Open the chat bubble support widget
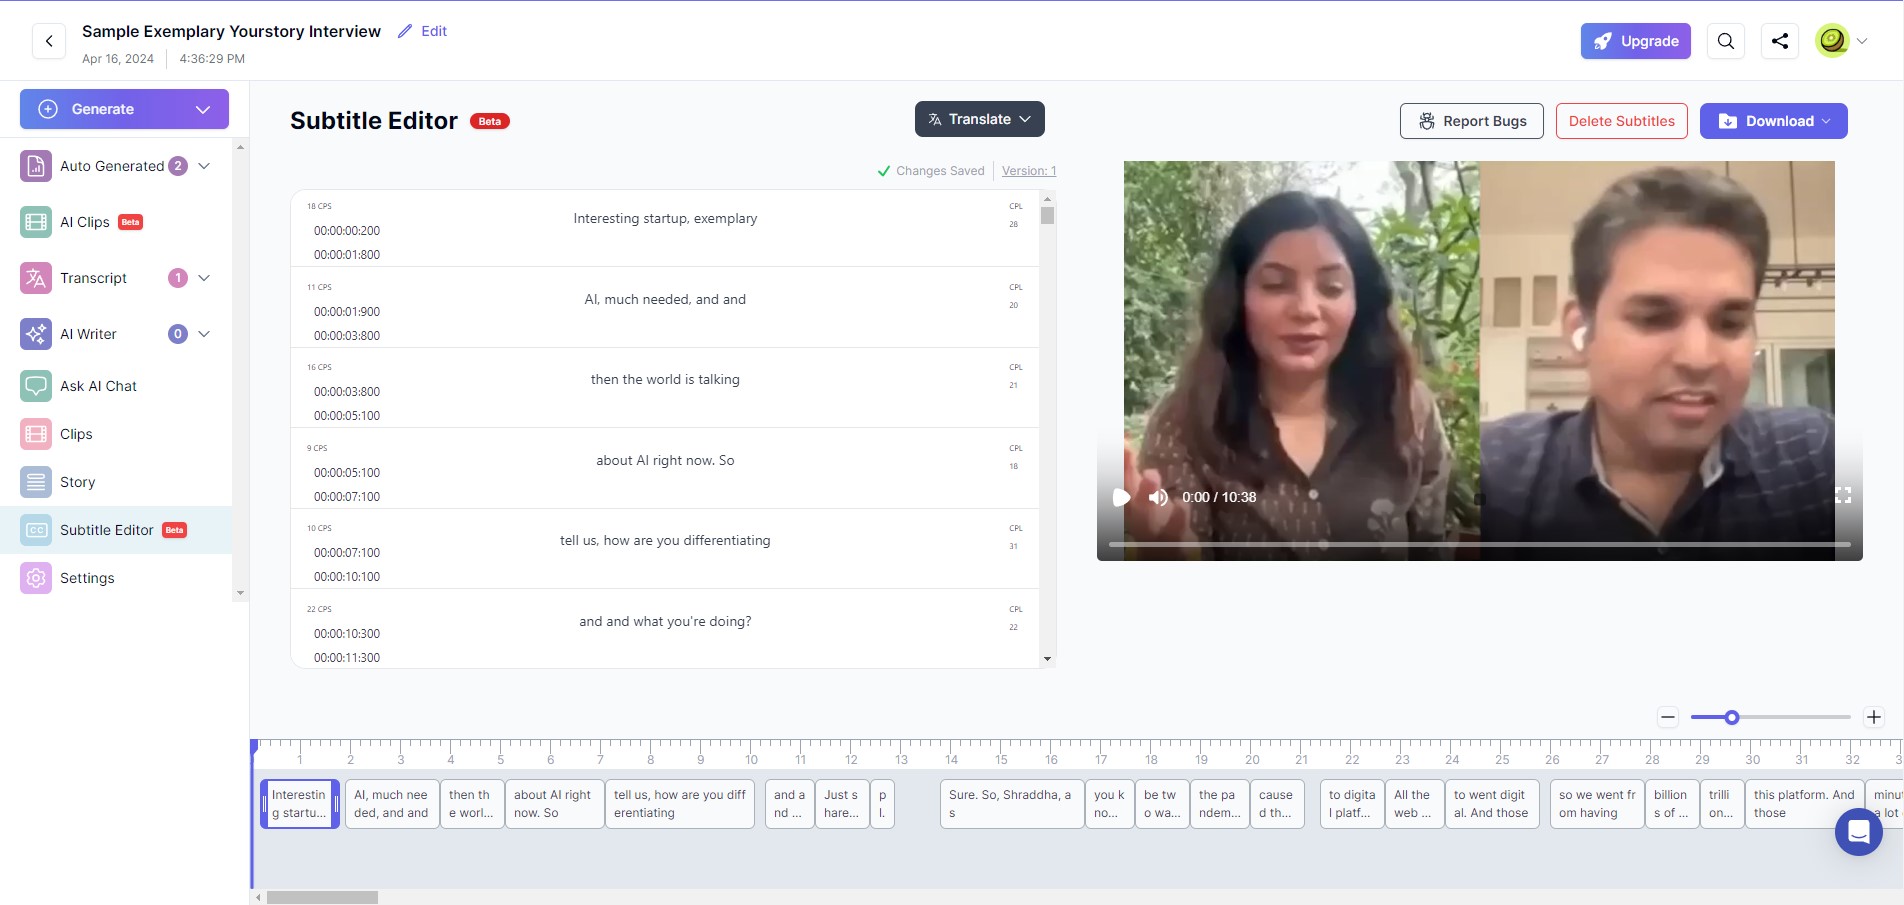The width and height of the screenshot is (1904, 905). pyautogui.click(x=1859, y=831)
